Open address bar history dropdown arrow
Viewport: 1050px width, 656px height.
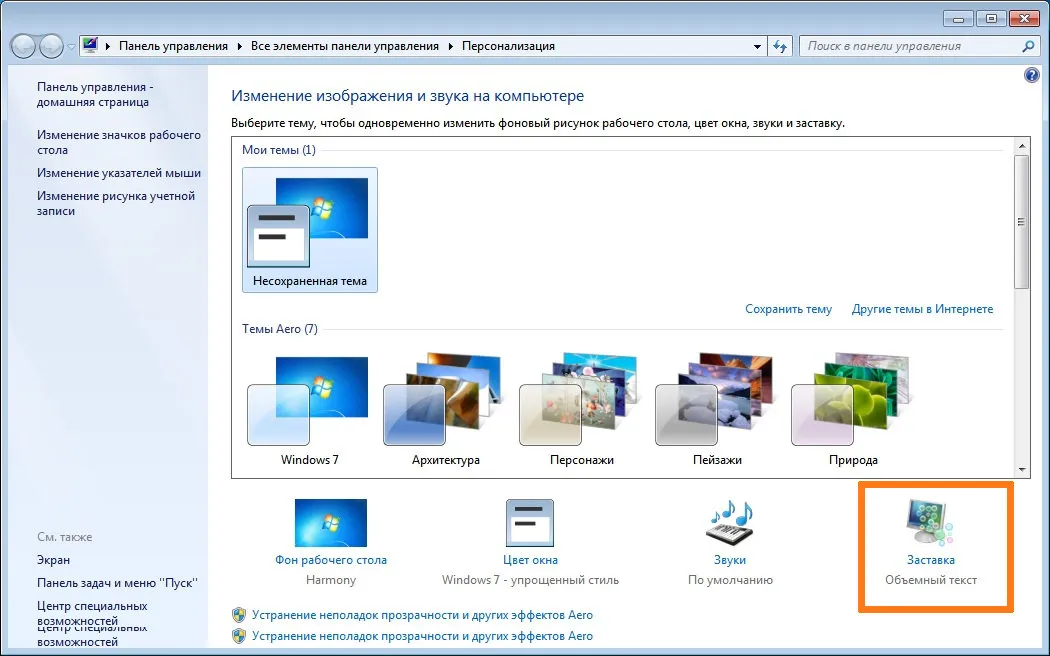click(757, 47)
